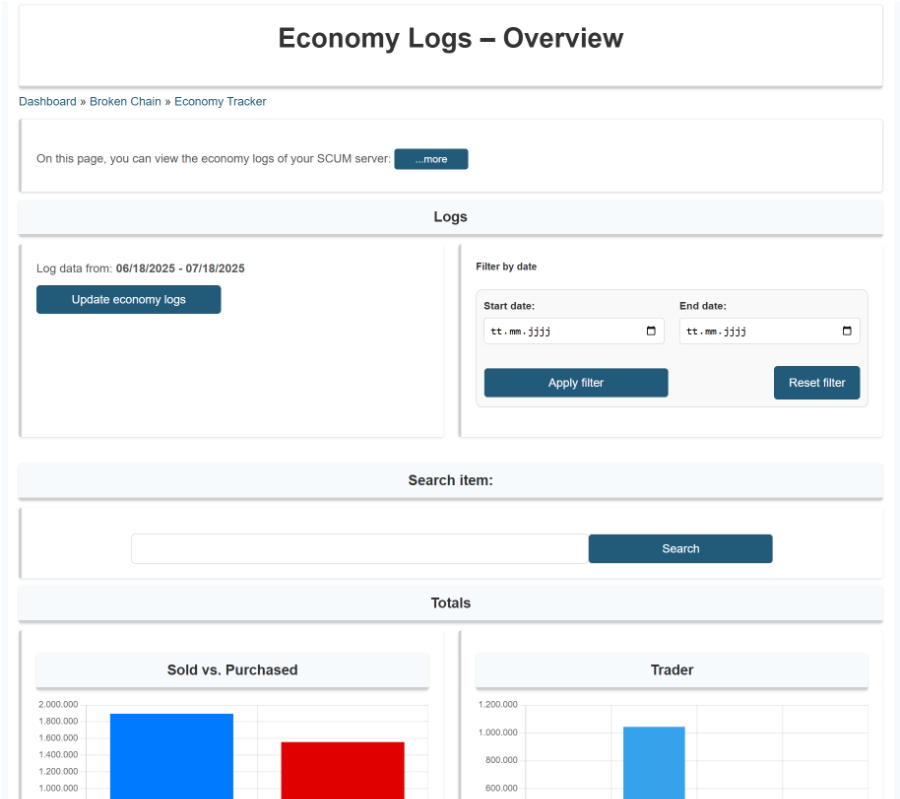Open the Economy Tracker breadcrumb link
Viewport: 900px width, 799px height.
pyautogui.click(x=220, y=101)
